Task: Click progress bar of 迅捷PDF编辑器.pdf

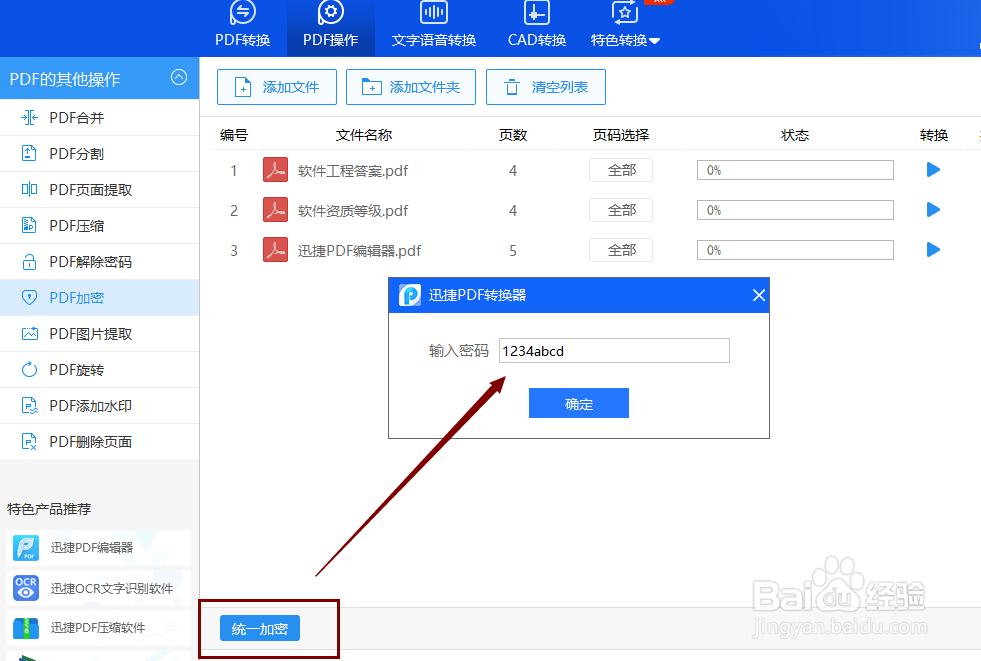Action: pos(795,250)
